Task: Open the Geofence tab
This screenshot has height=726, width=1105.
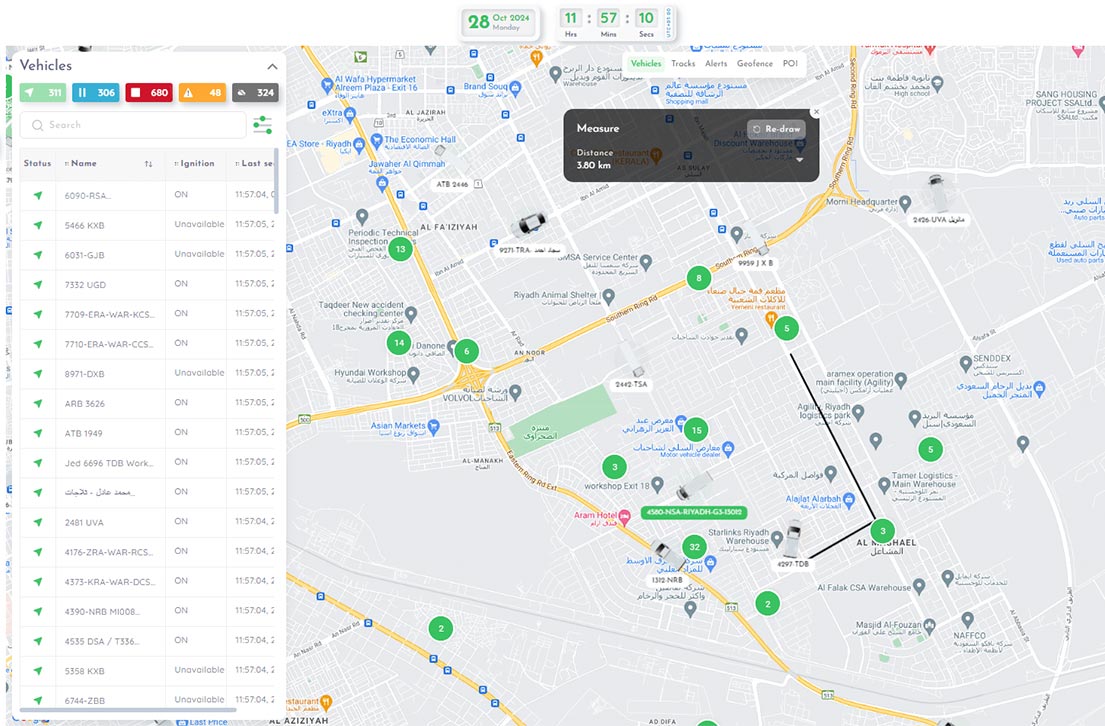Action: 755,63
